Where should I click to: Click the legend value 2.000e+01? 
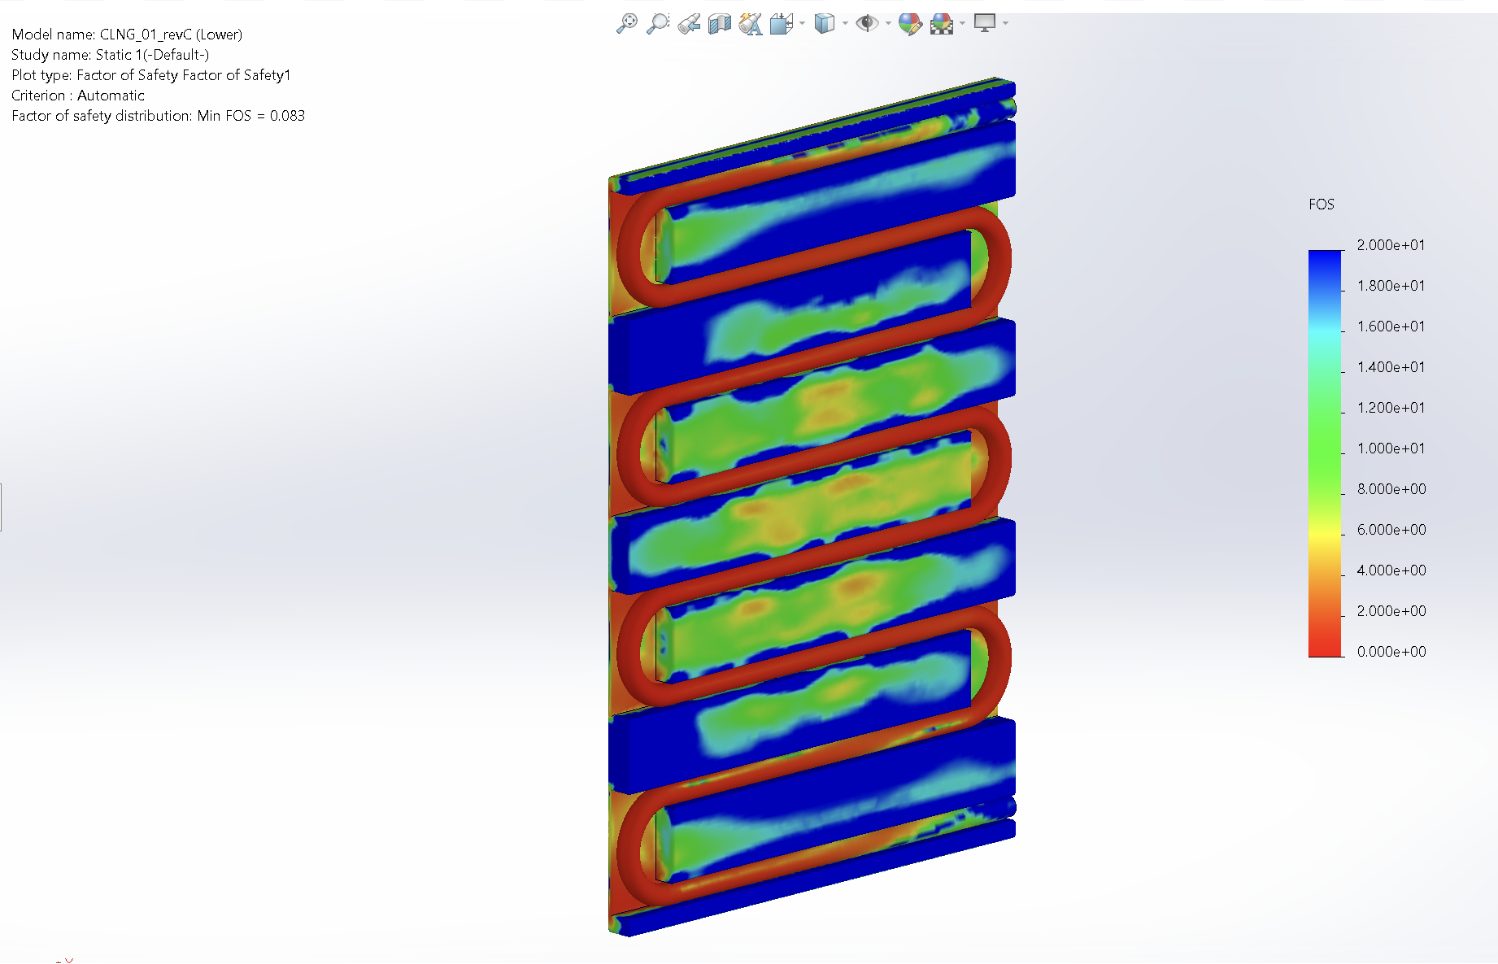[x=1391, y=245]
